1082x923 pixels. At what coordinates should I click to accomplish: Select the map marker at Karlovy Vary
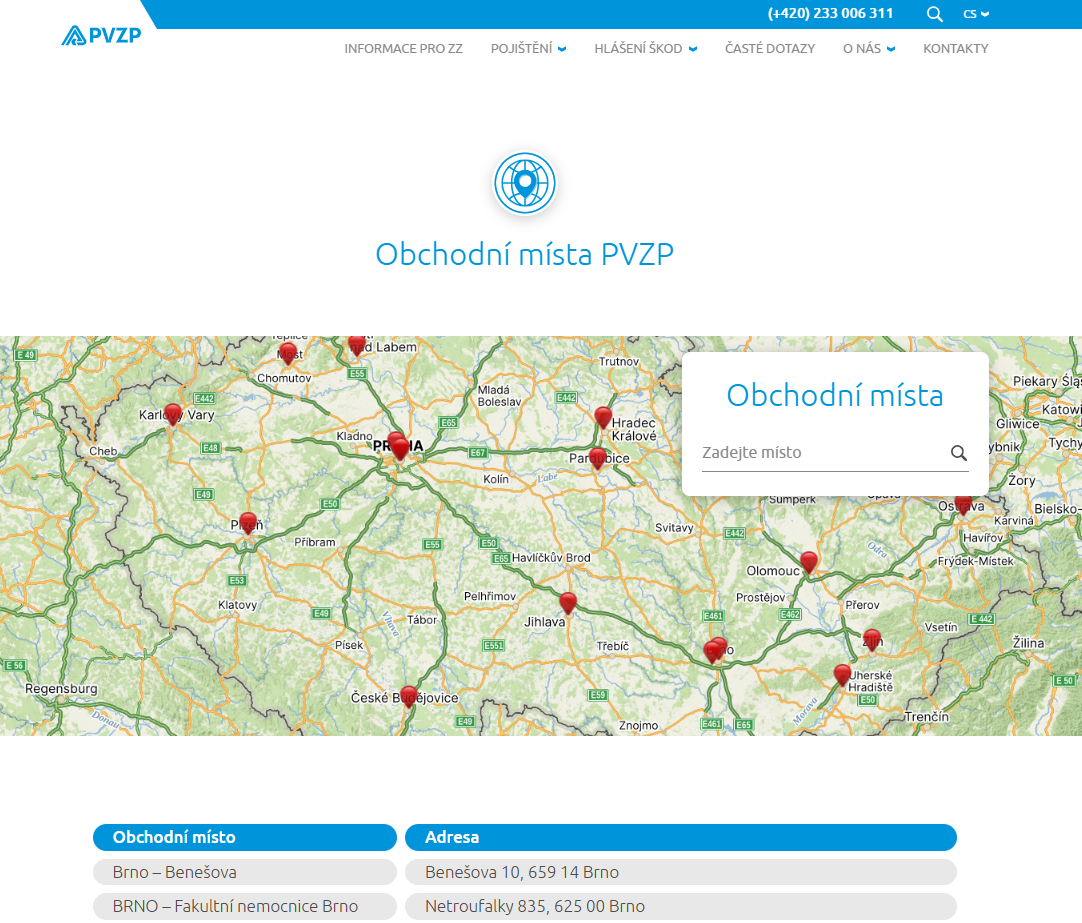click(x=173, y=414)
